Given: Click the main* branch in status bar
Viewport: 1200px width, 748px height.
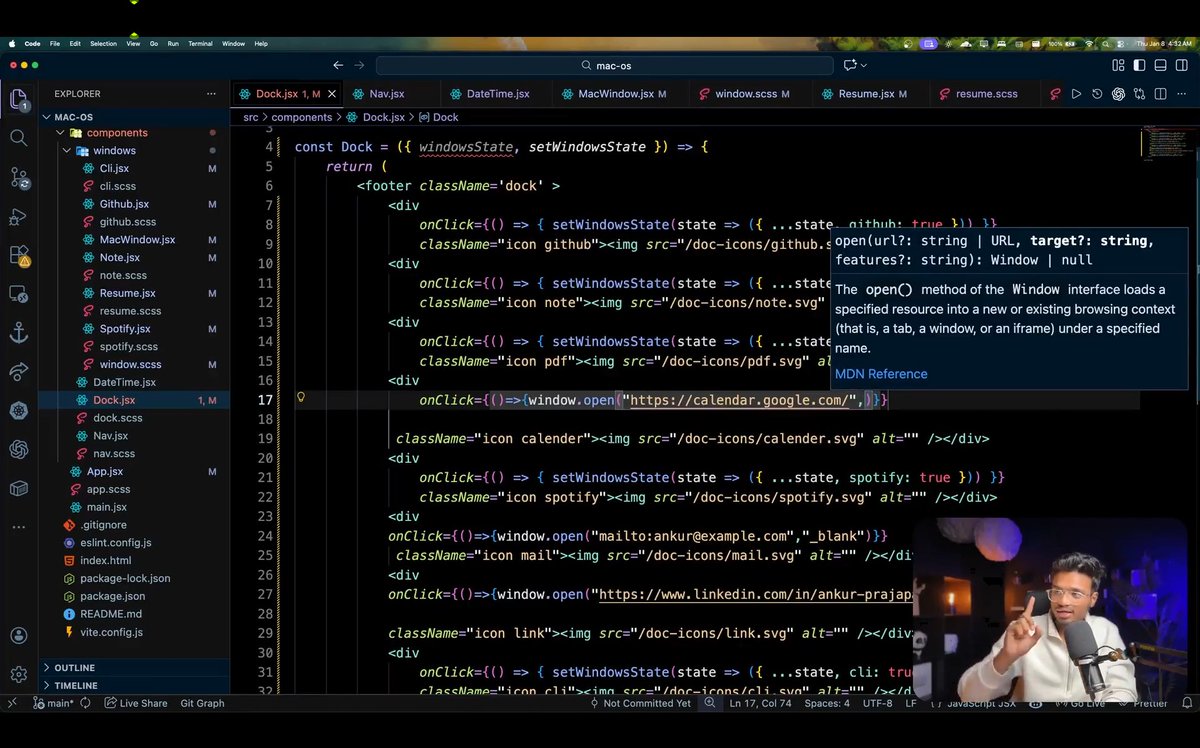Looking at the screenshot, I should (x=53, y=703).
